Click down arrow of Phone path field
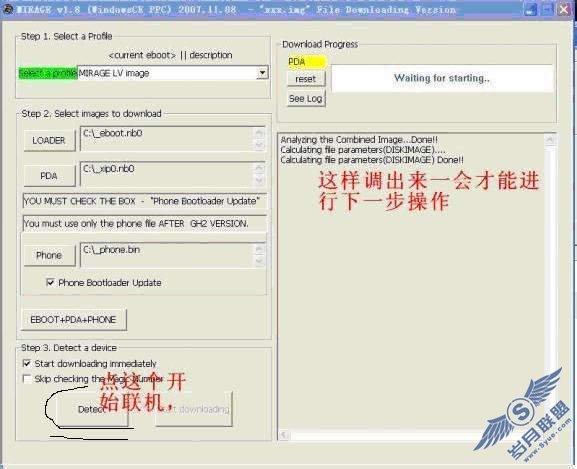Image resolution: width=577 pixels, height=469 pixels. [259, 261]
